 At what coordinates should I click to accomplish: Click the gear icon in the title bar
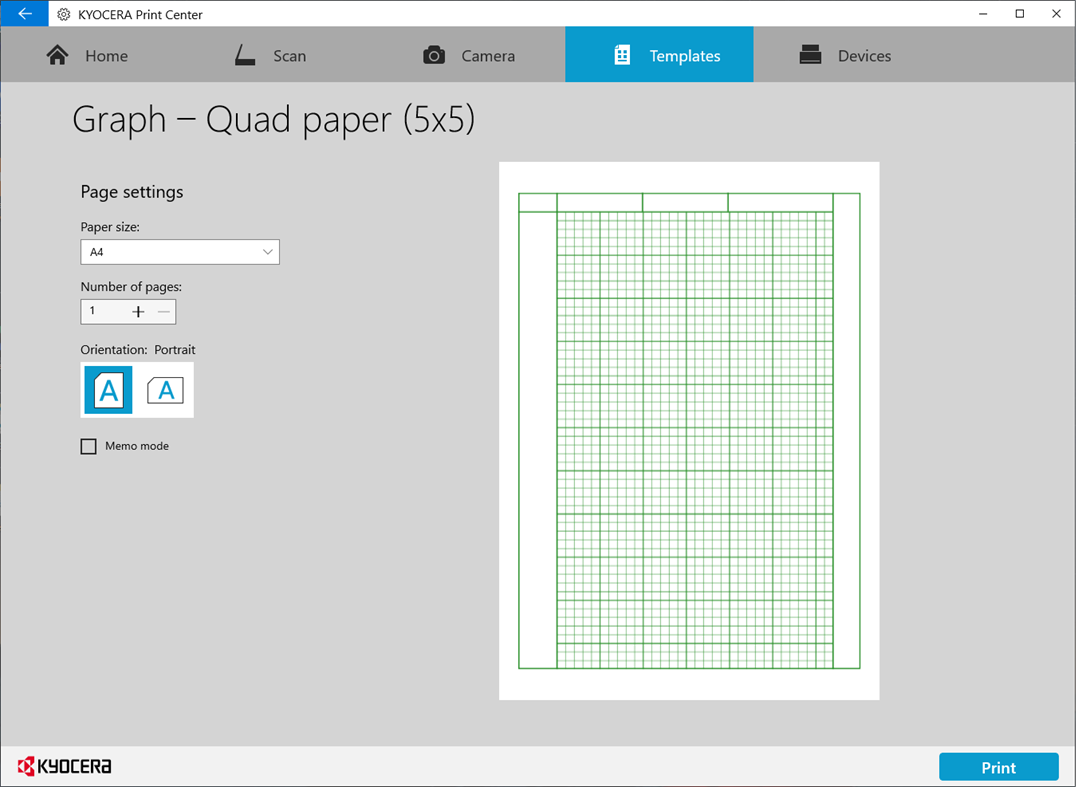pos(62,14)
